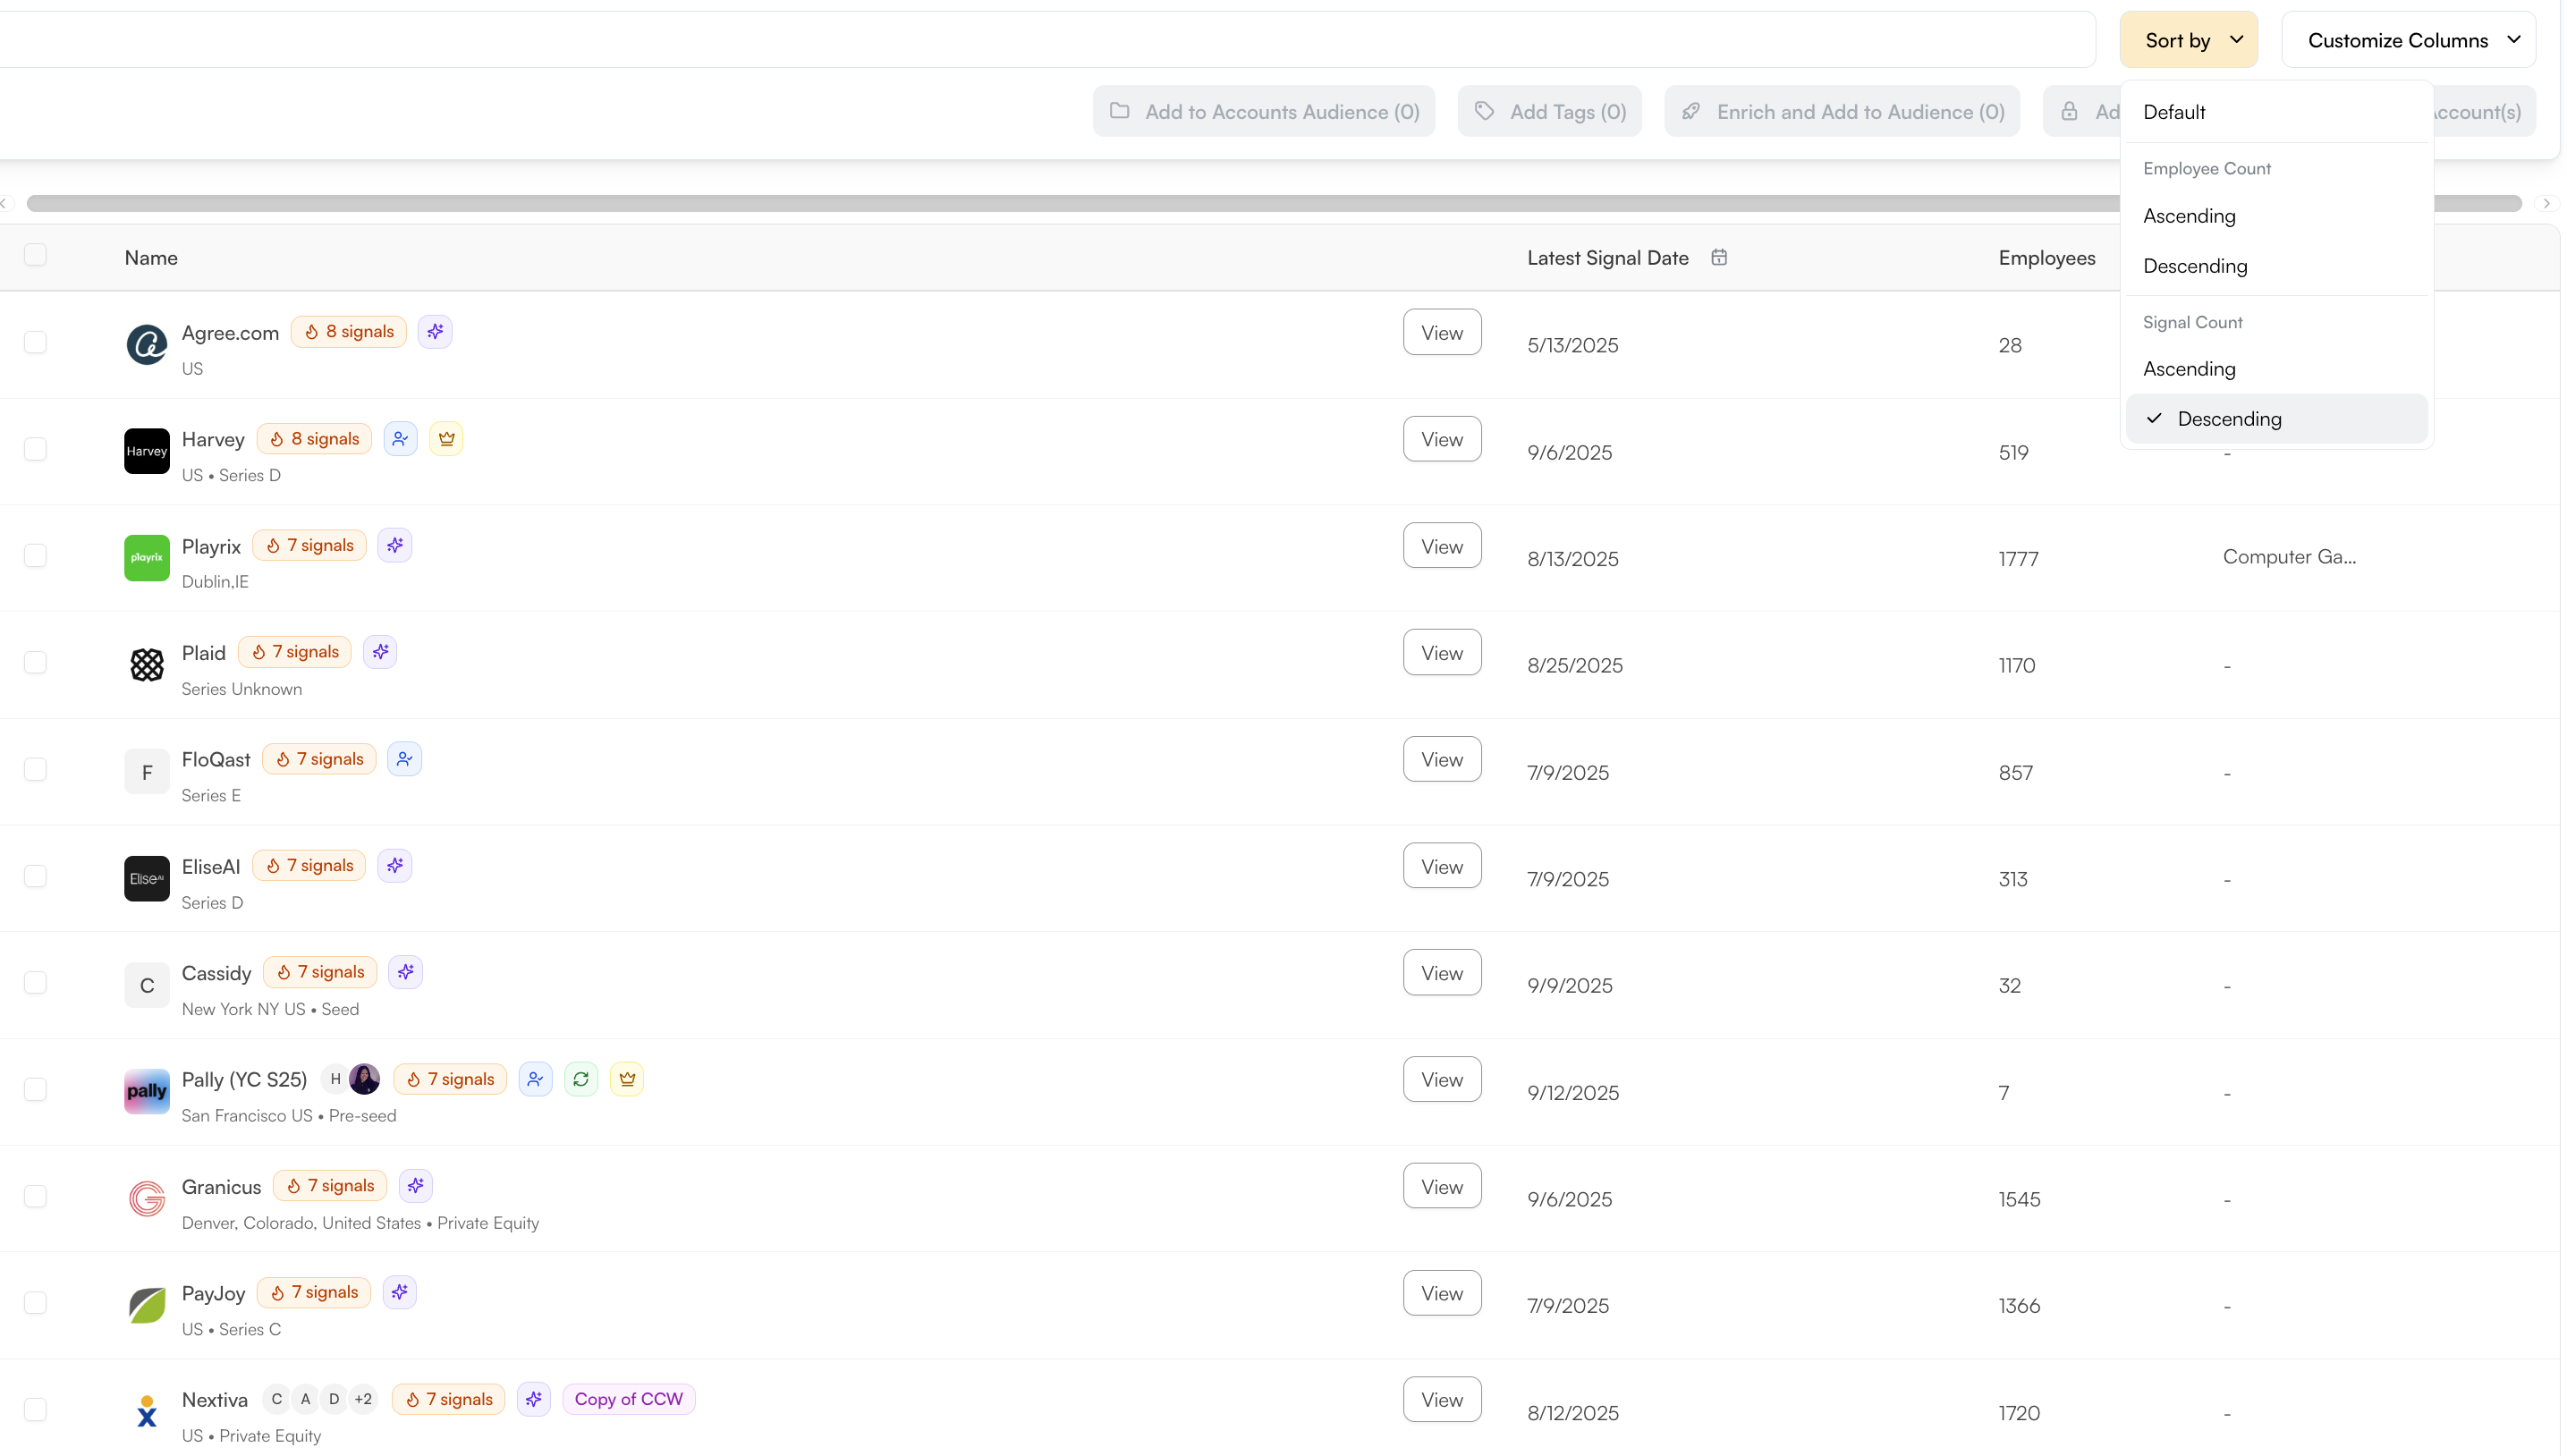Screen dimensions: 2567x1456
Task: Click the person icon beside Harvey
Action: (400, 439)
